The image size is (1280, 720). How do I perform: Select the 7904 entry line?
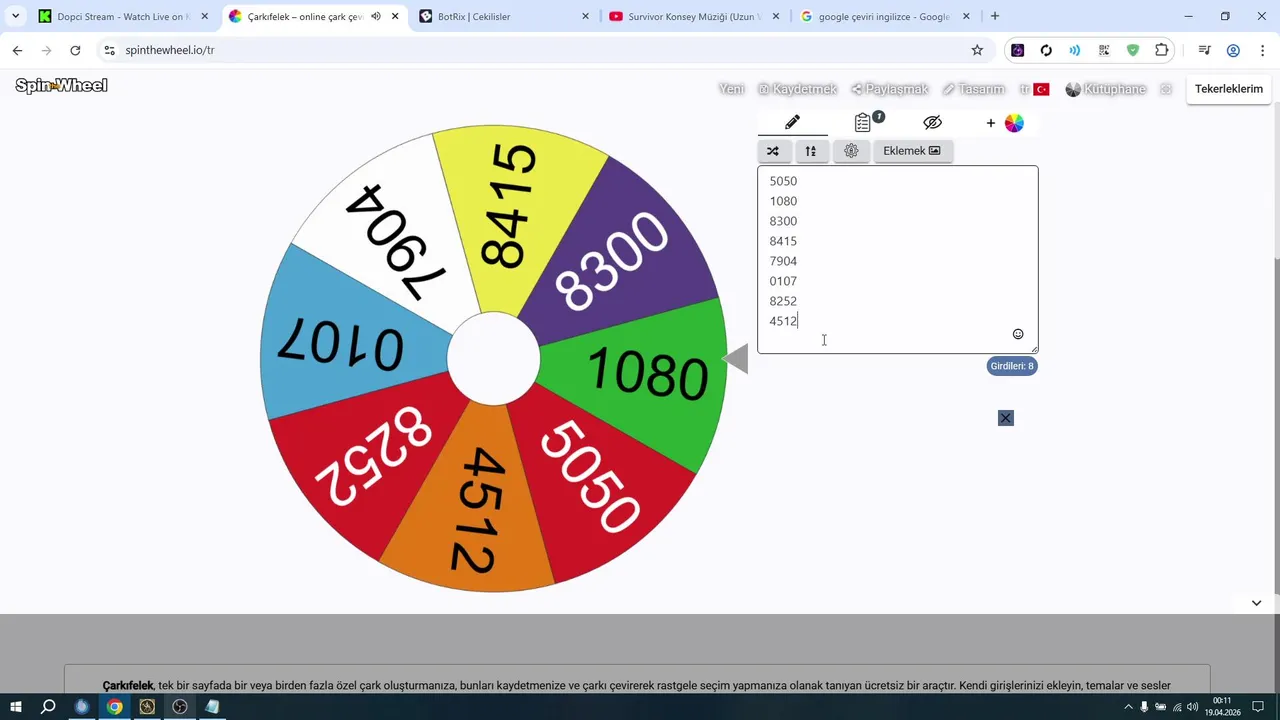point(783,261)
